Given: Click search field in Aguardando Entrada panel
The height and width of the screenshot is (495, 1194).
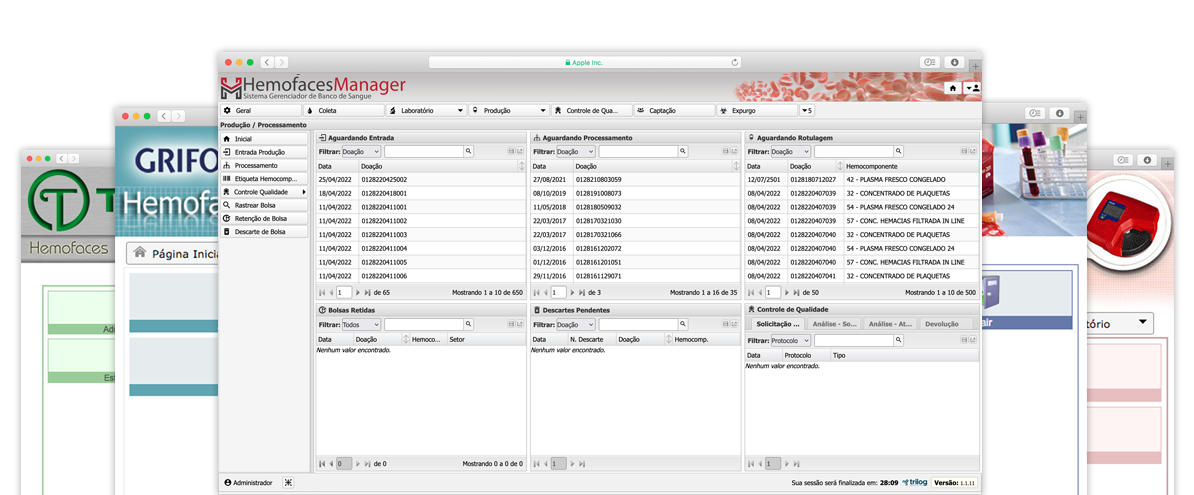Looking at the screenshot, I should [423, 152].
